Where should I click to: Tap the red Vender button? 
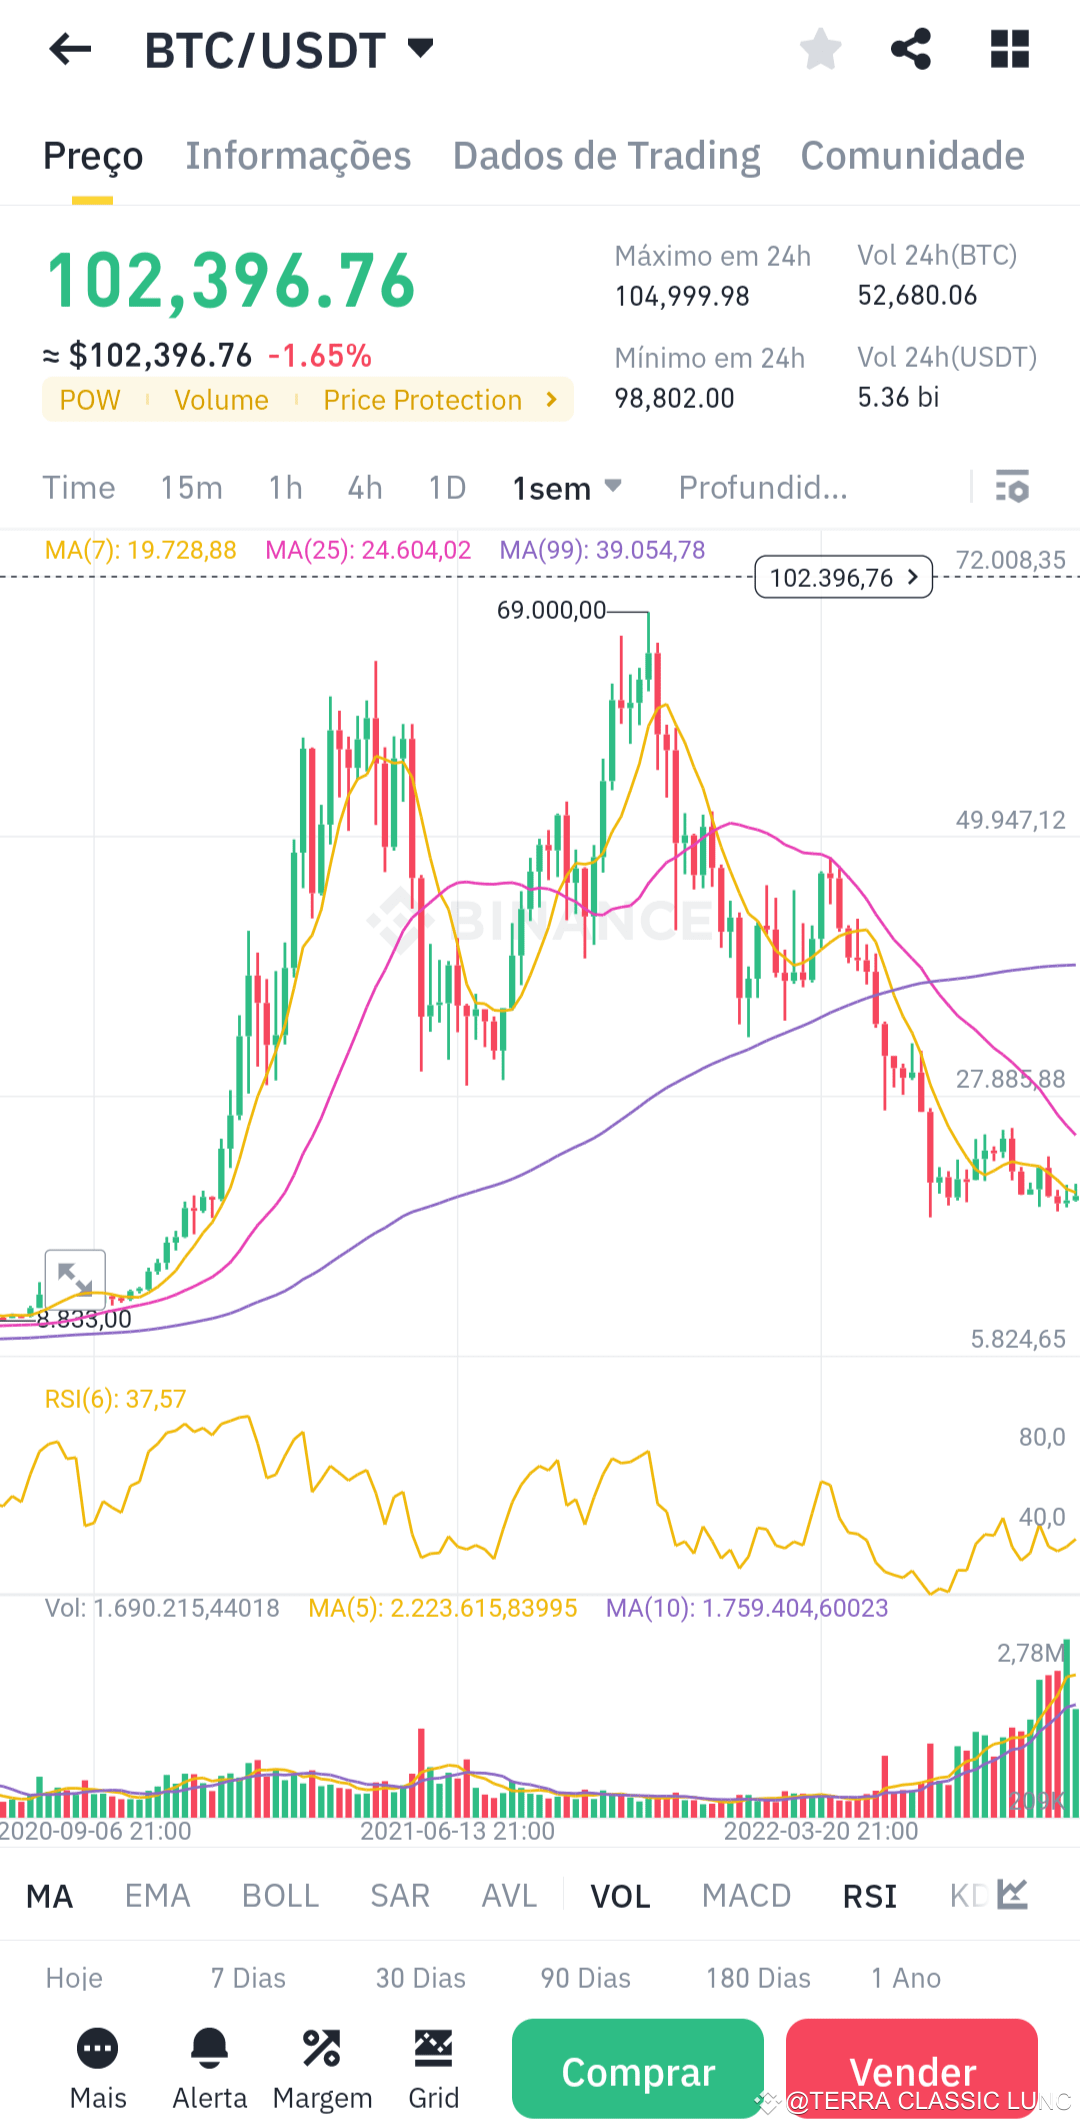(x=912, y=2069)
